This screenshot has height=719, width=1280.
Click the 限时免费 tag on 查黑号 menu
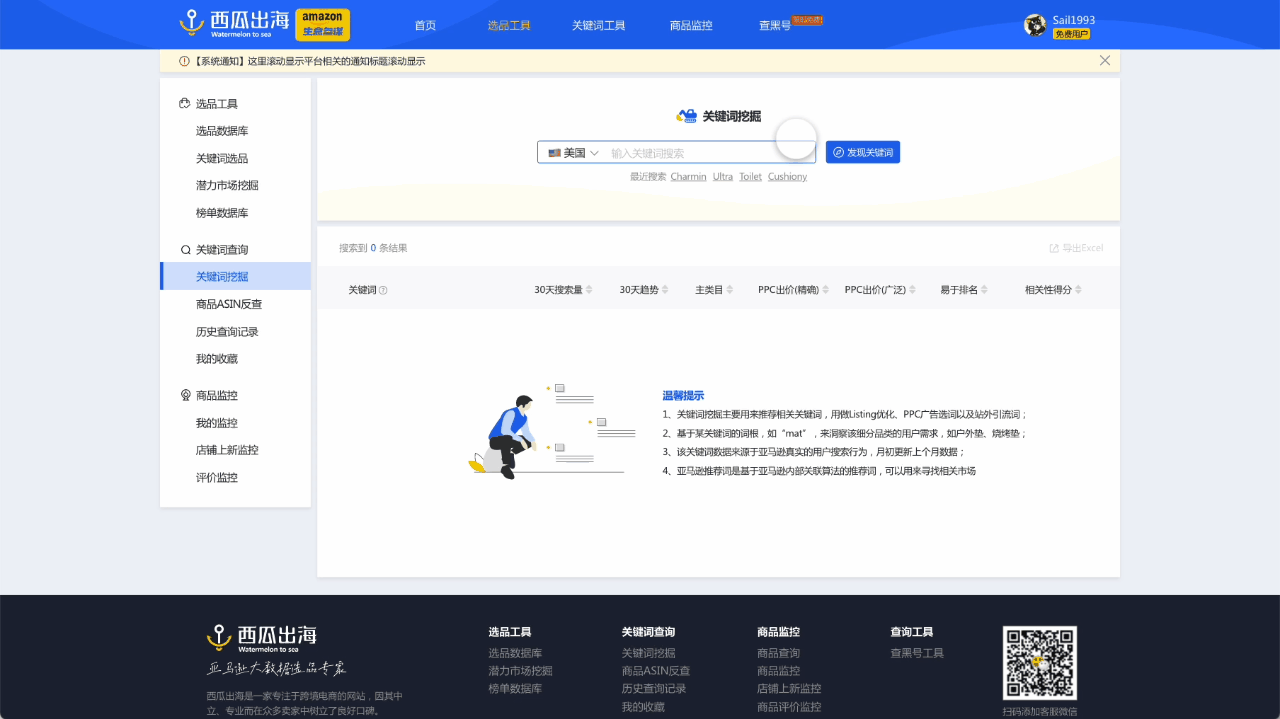coord(807,19)
